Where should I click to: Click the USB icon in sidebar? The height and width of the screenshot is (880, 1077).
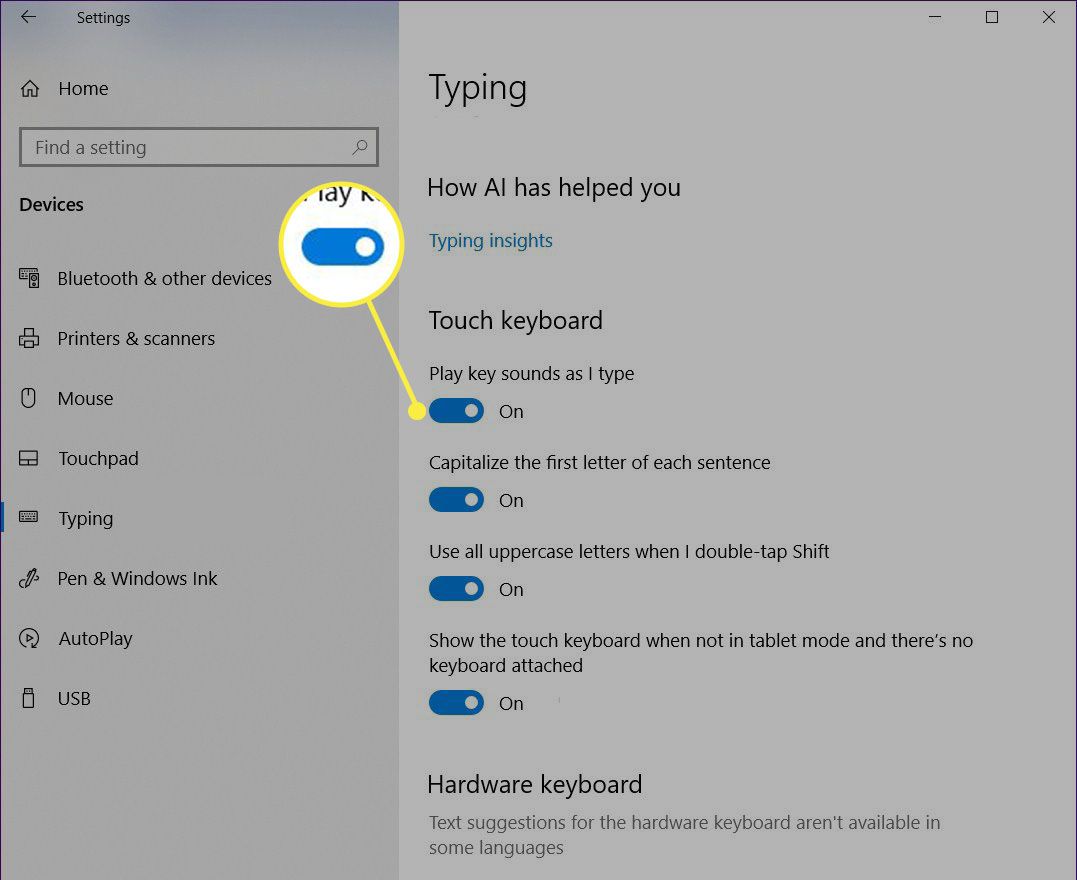tap(29, 698)
